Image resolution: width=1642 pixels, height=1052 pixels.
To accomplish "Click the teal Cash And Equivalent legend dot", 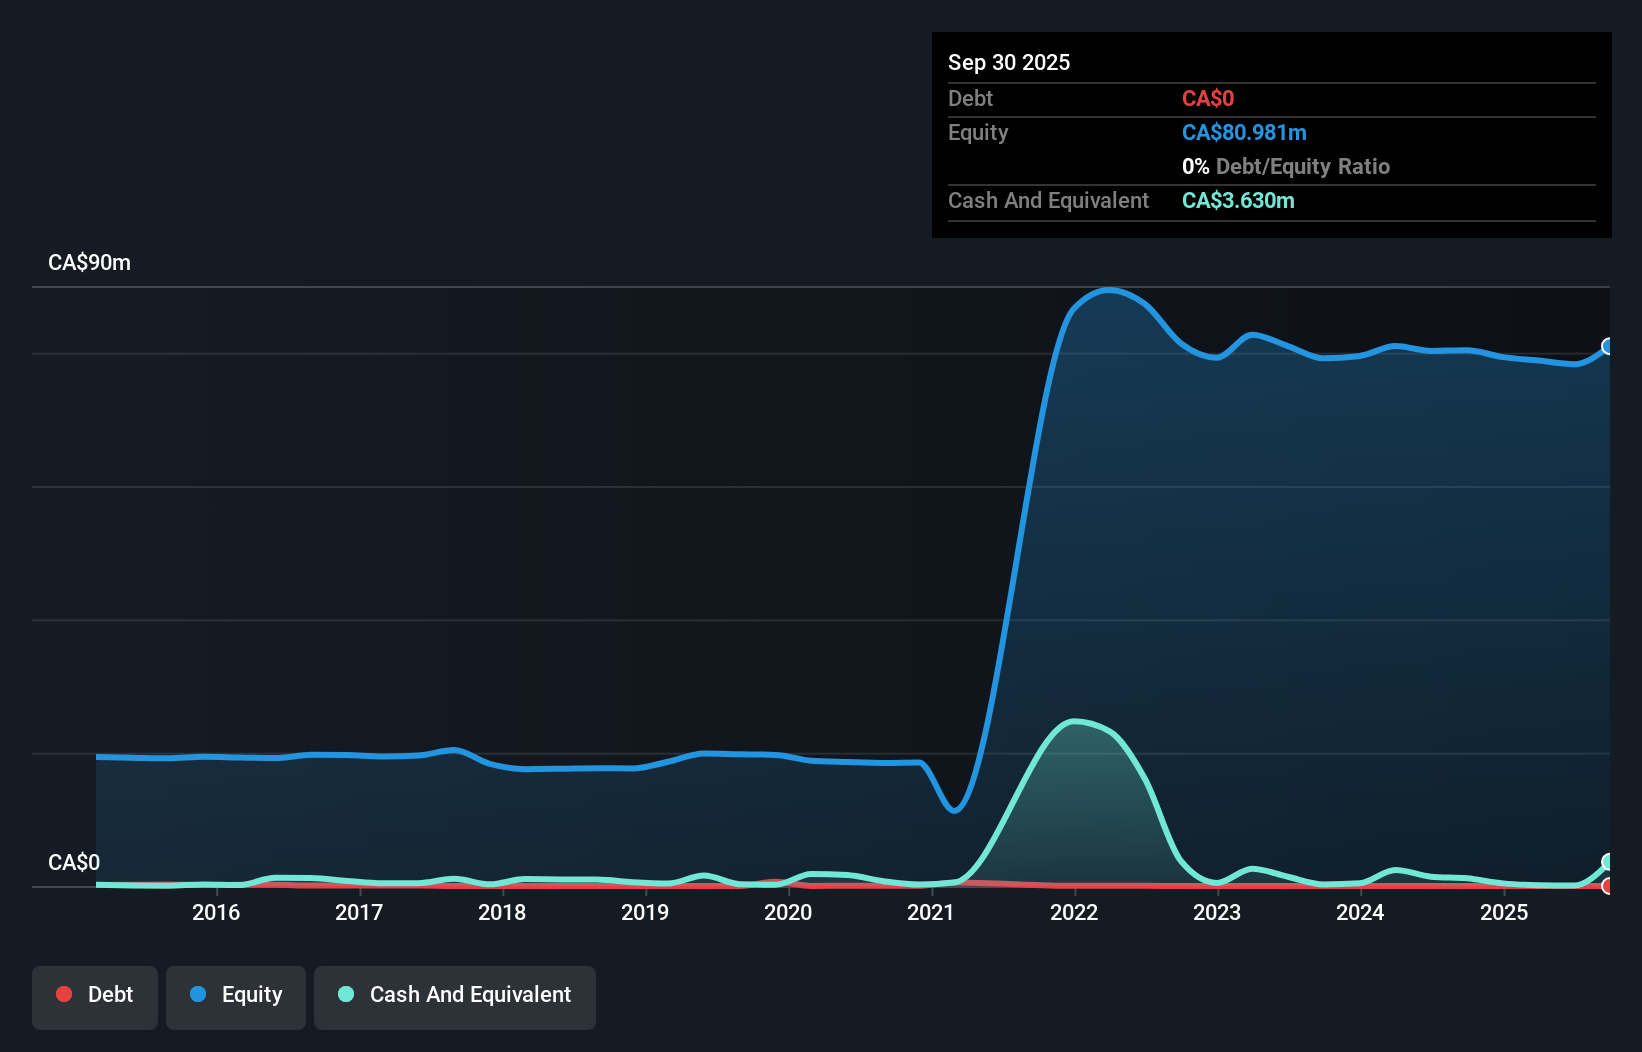I will 345,994.
